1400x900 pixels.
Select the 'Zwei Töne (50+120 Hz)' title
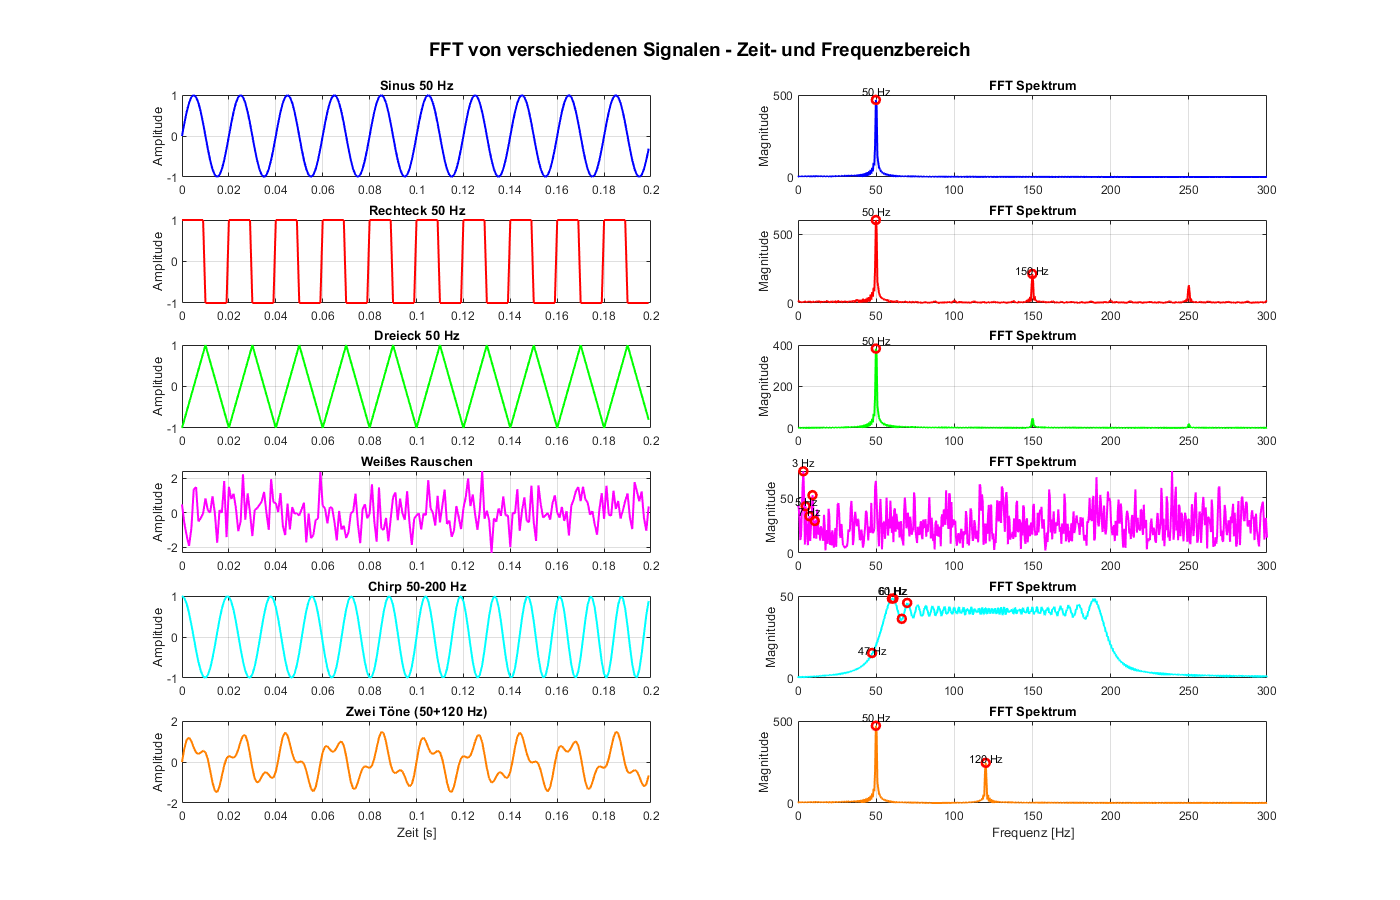tap(416, 712)
